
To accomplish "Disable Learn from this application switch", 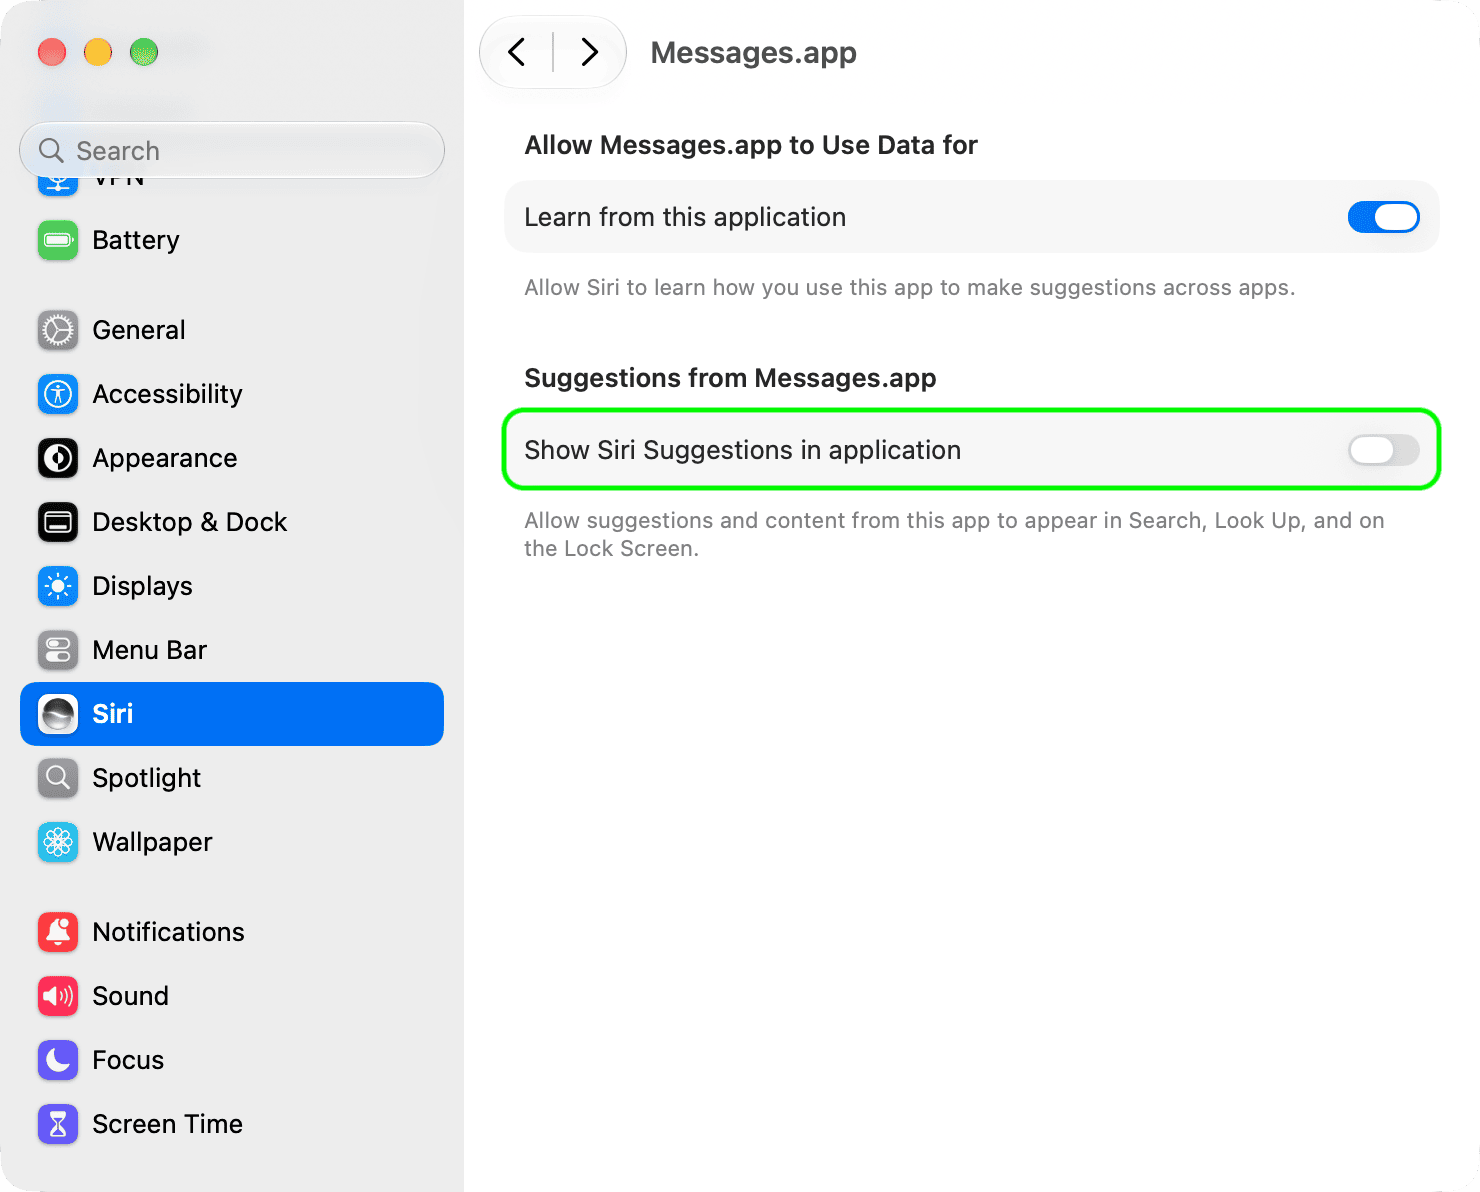I will (x=1383, y=217).
